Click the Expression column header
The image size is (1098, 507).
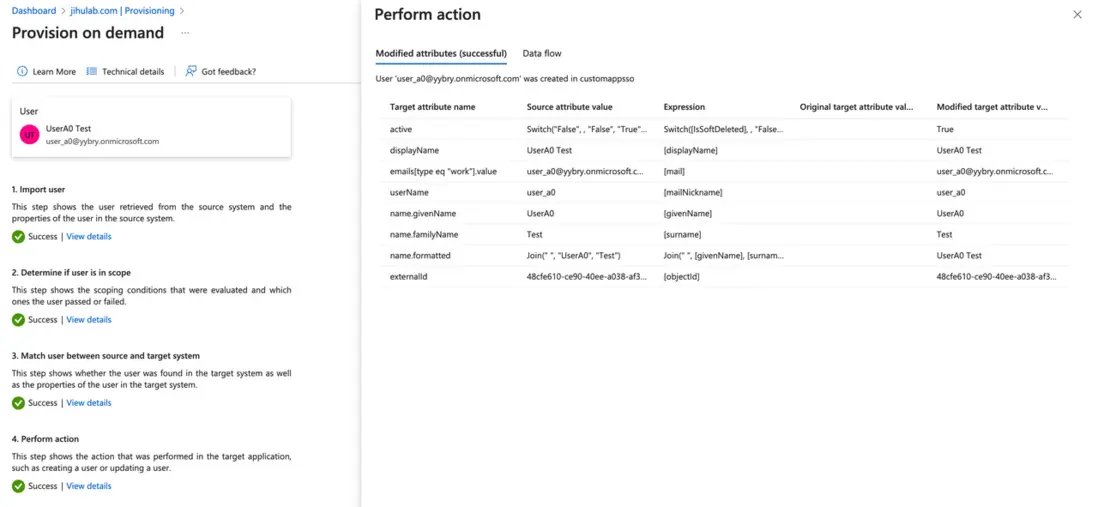684,107
